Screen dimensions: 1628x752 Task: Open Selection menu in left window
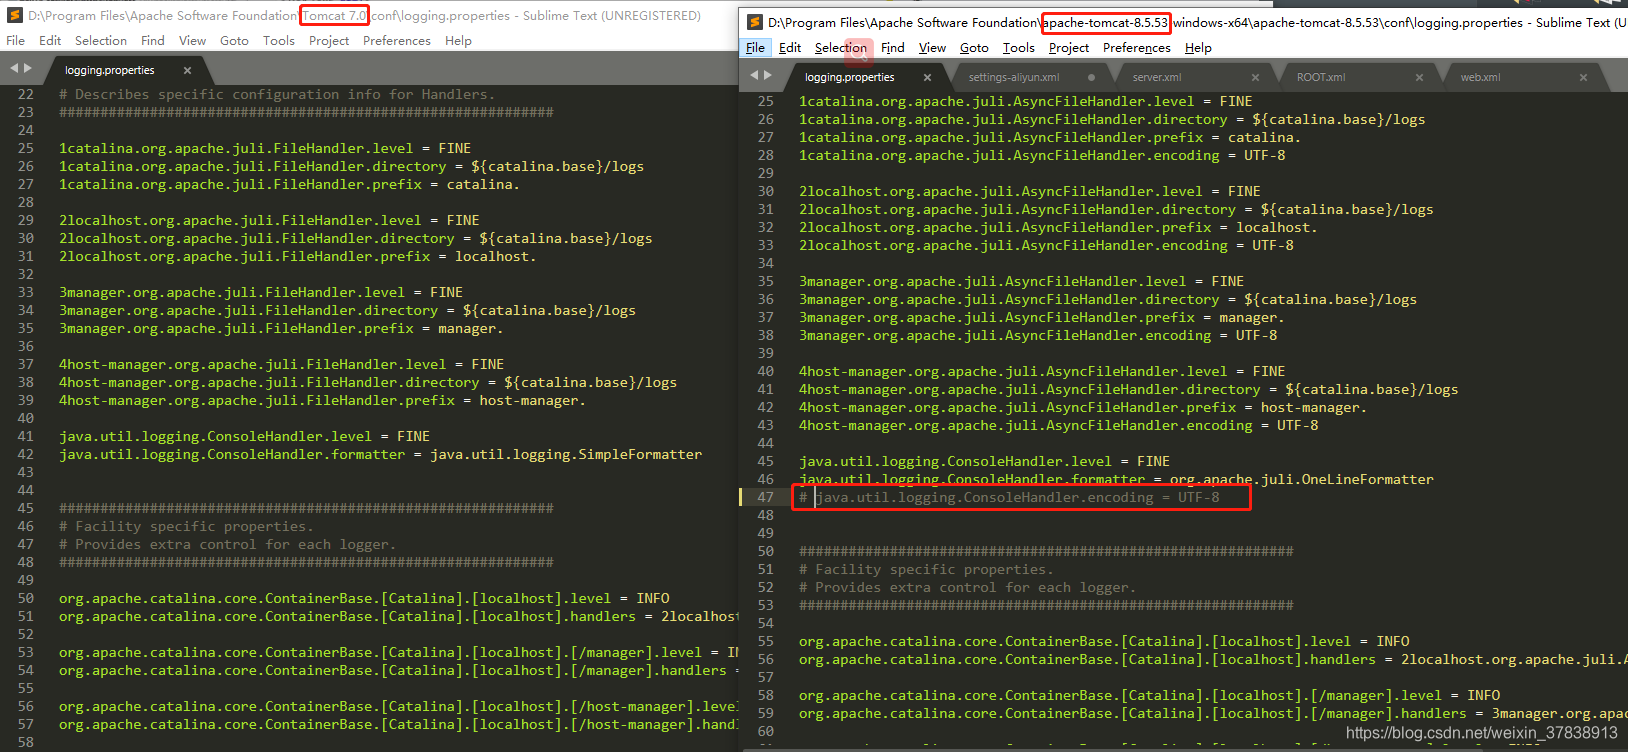tap(101, 41)
